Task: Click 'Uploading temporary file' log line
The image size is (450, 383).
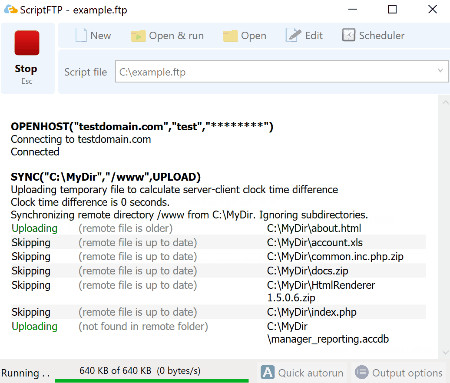Action: click(174, 189)
